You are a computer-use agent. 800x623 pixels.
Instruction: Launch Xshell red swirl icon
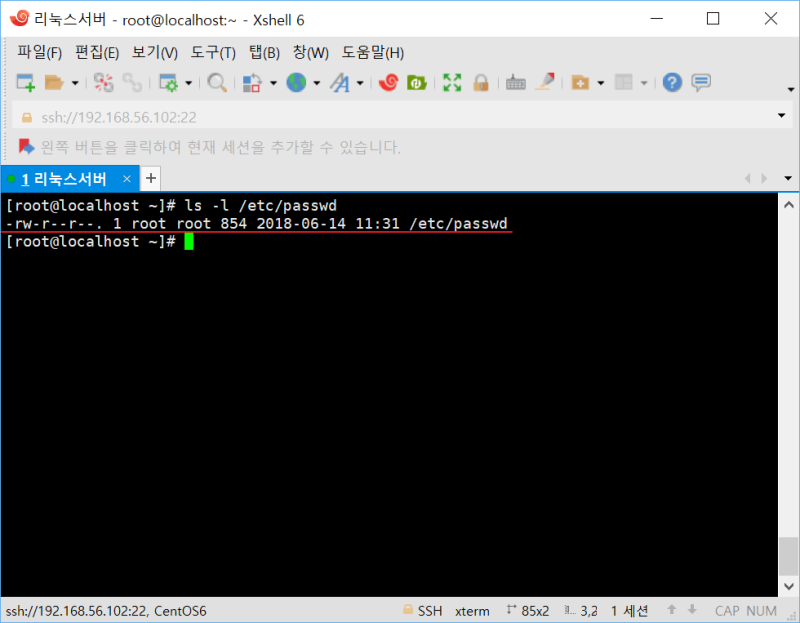389,83
